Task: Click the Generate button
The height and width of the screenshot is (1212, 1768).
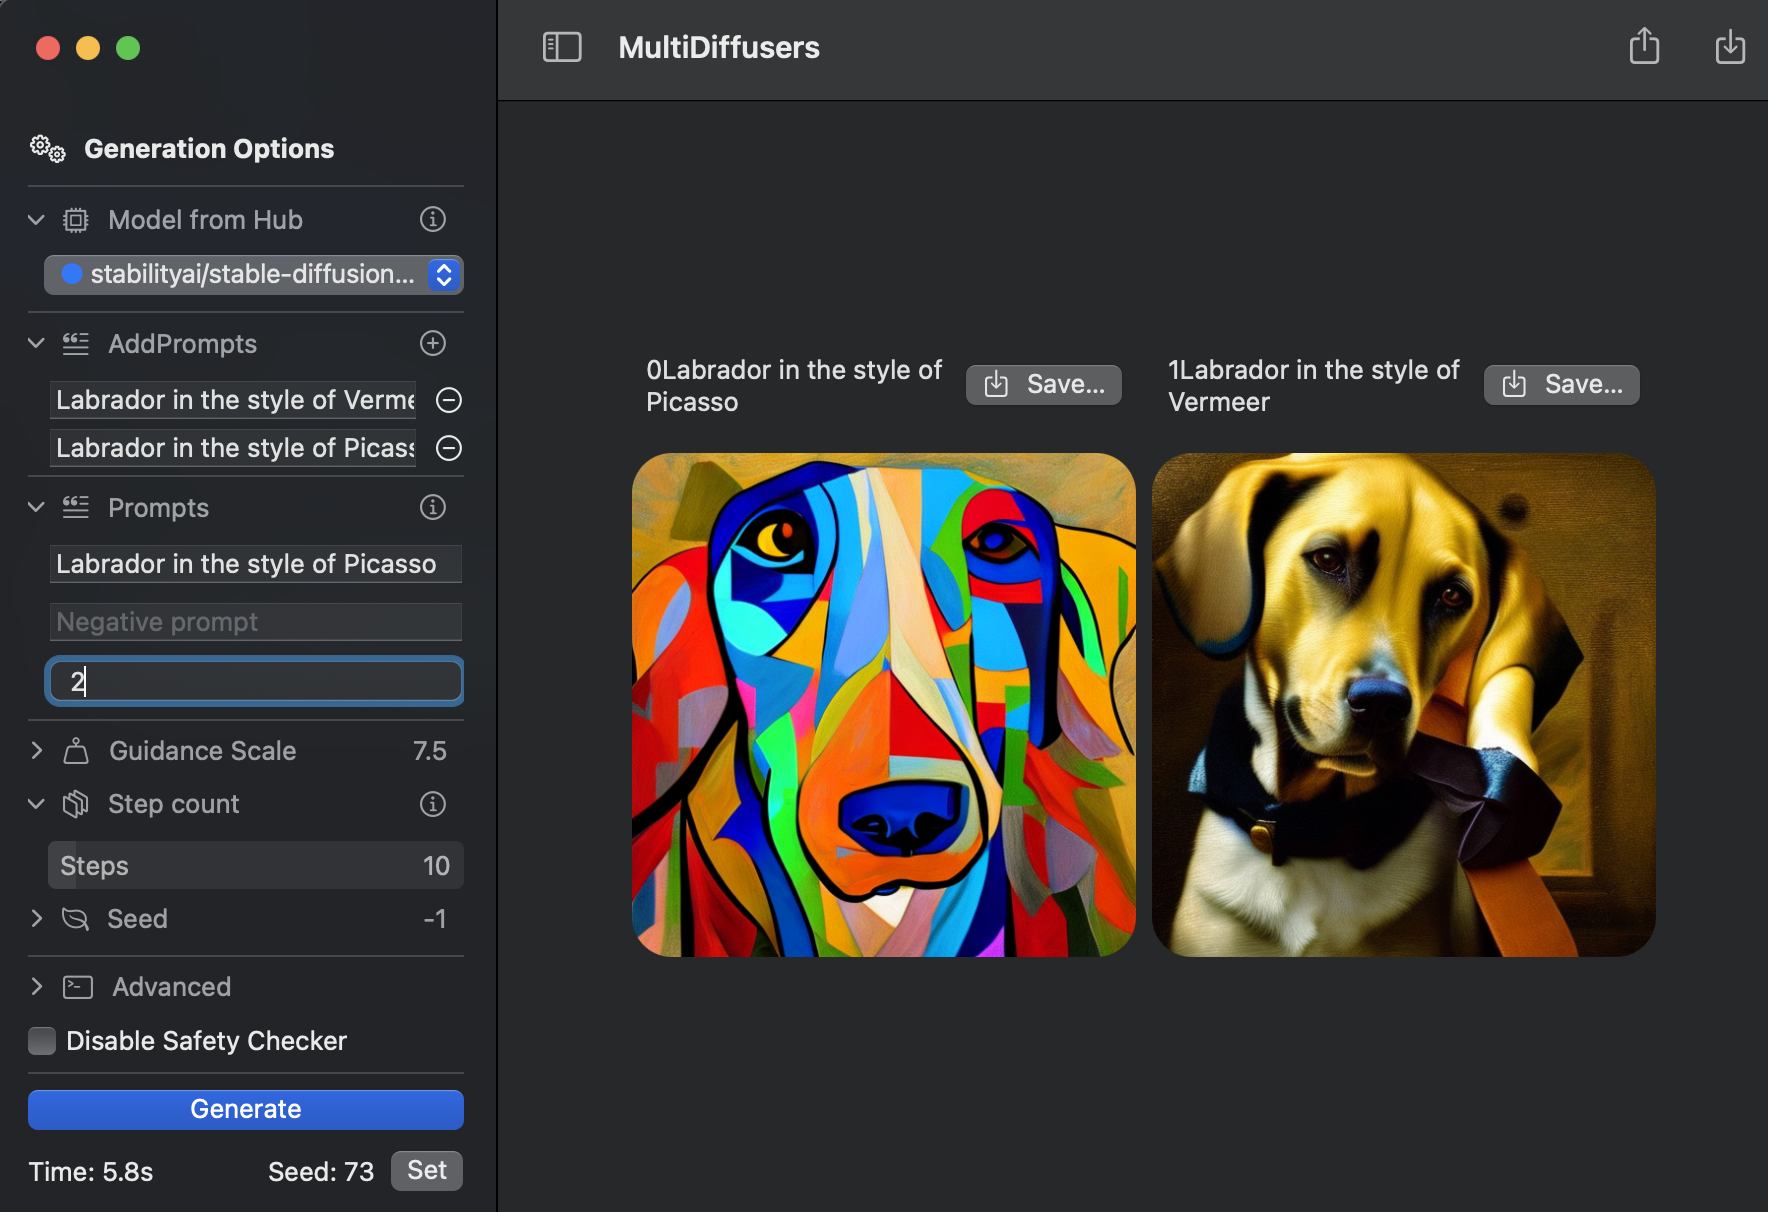Action: point(246,1109)
